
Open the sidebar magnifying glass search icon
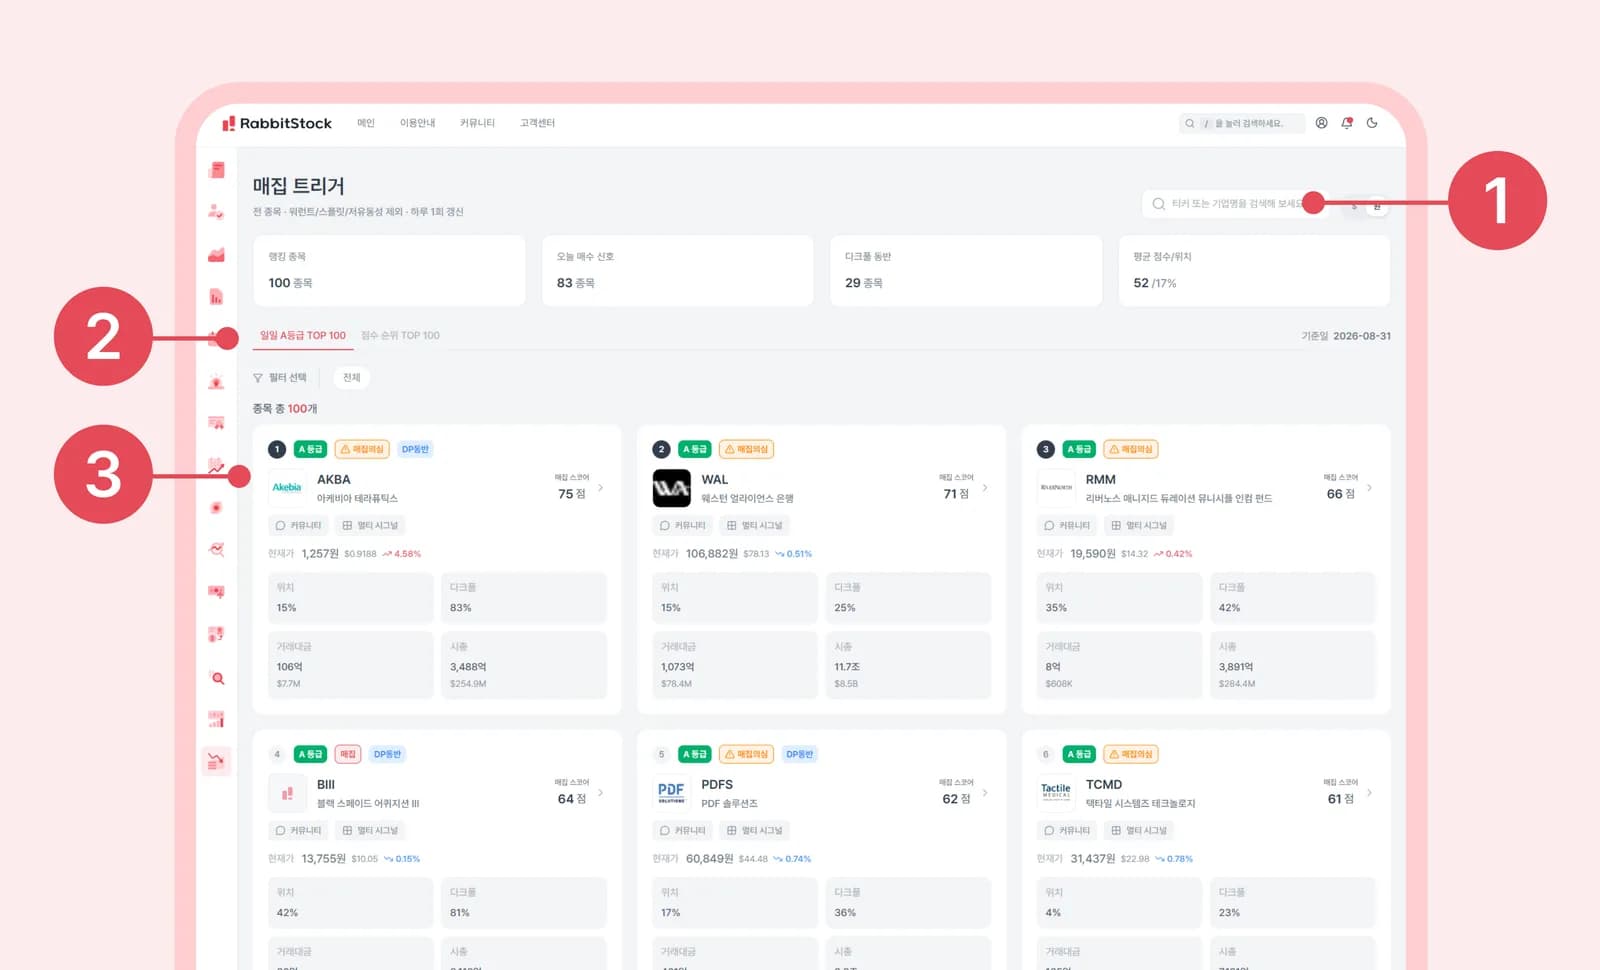click(217, 677)
